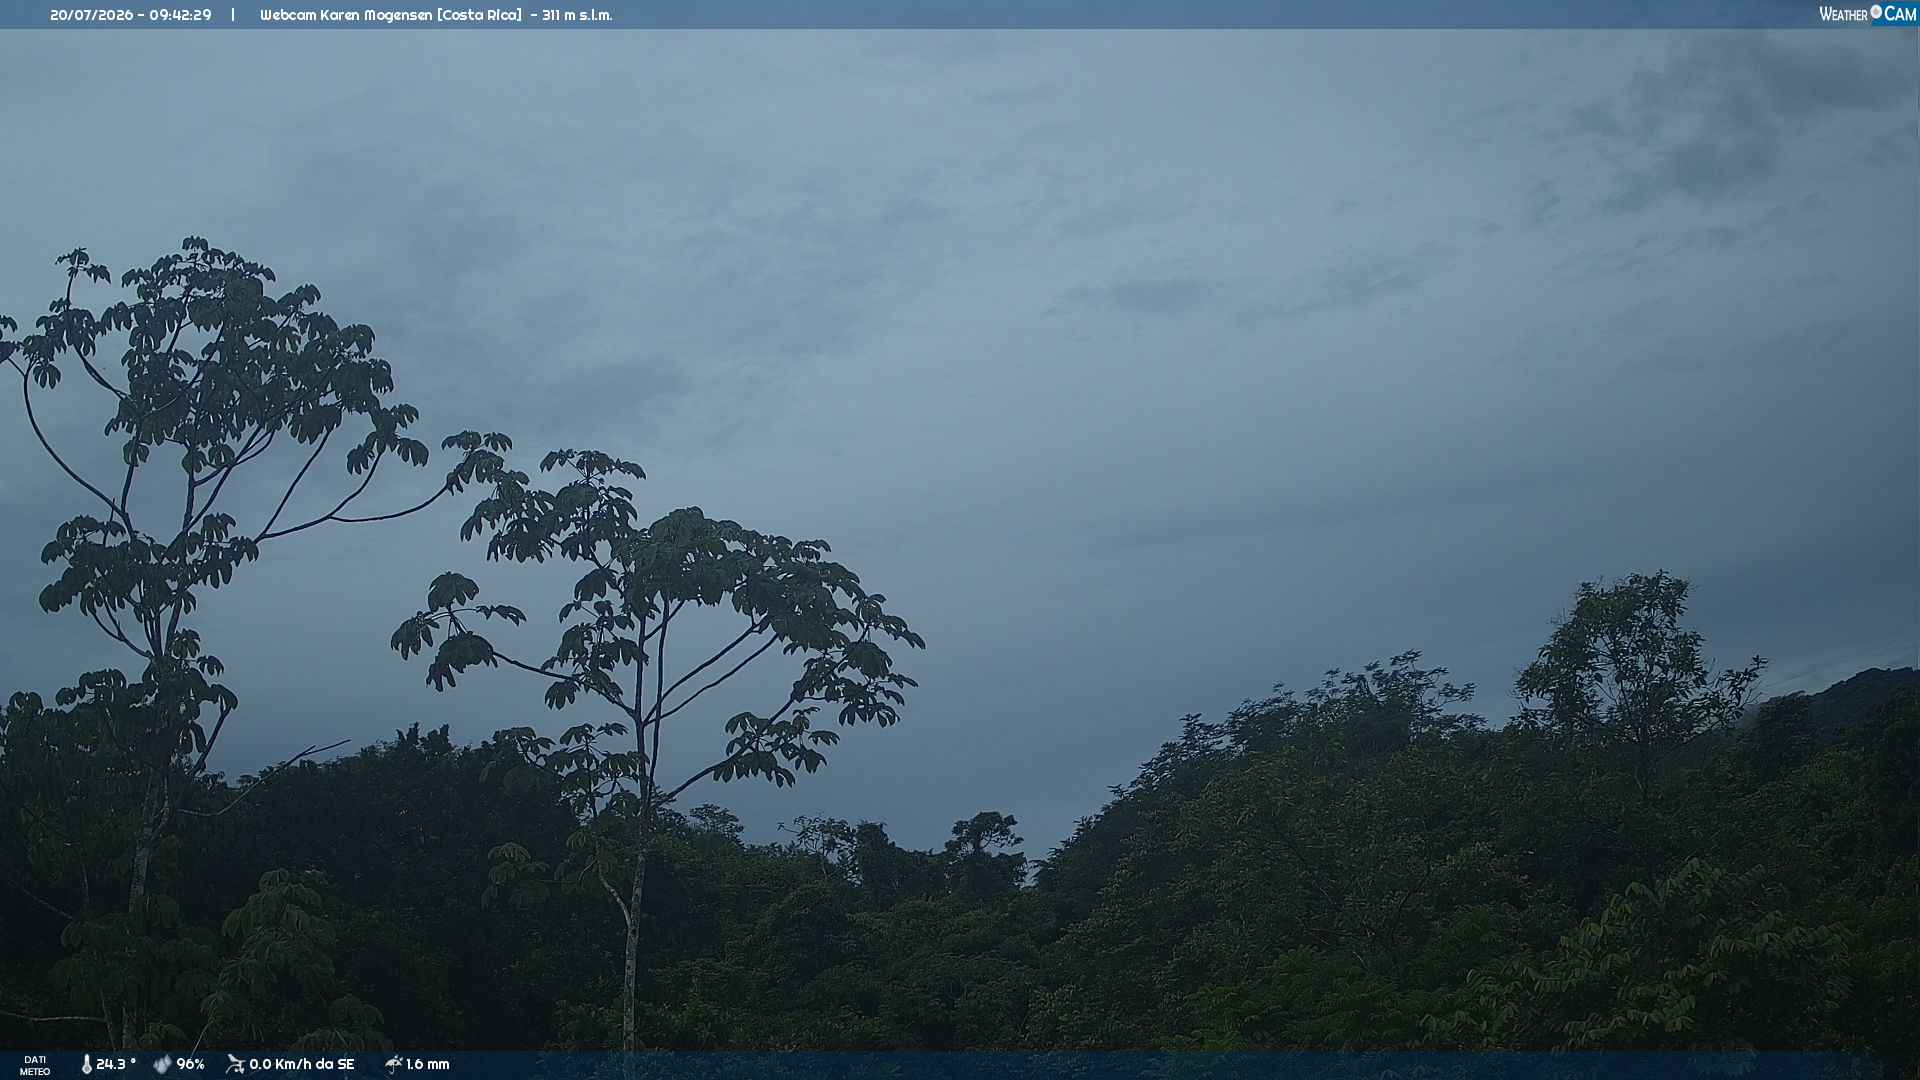The image size is (1920, 1080).
Task: Click the altitude text 311 m s.l.m.
Action: tap(577, 15)
